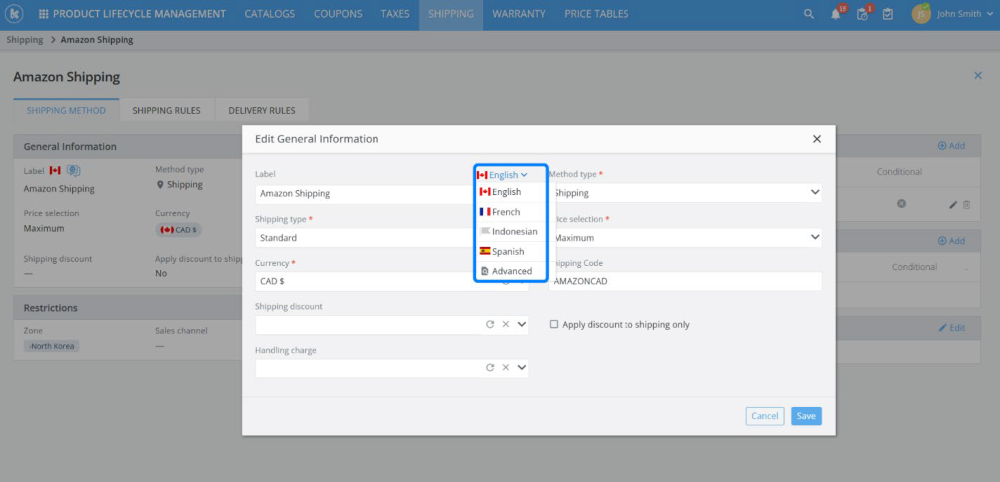Switch to the Shipping Rules tab
Viewport: 1000px width, 482px height.
coord(166,110)
